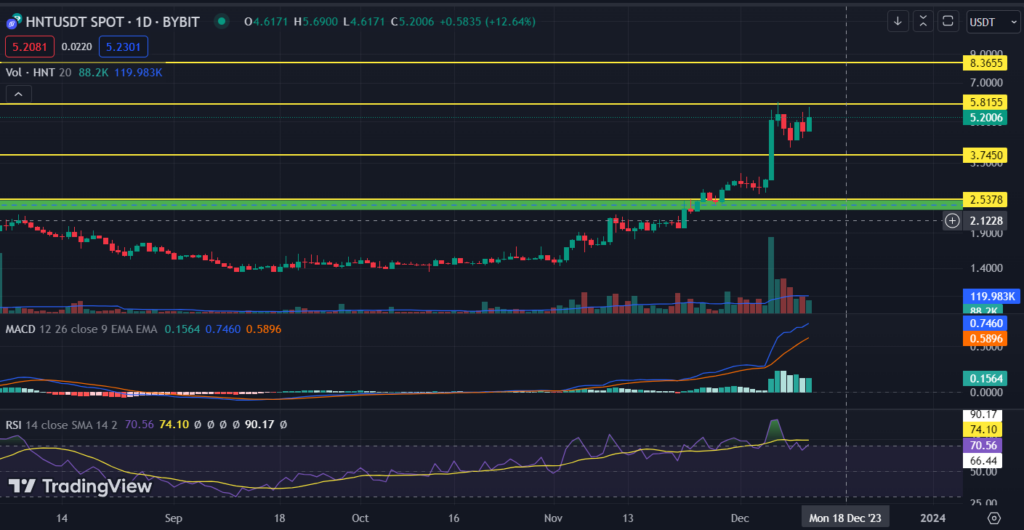Click the 0.0220 spread value

[x=77, y=47]
